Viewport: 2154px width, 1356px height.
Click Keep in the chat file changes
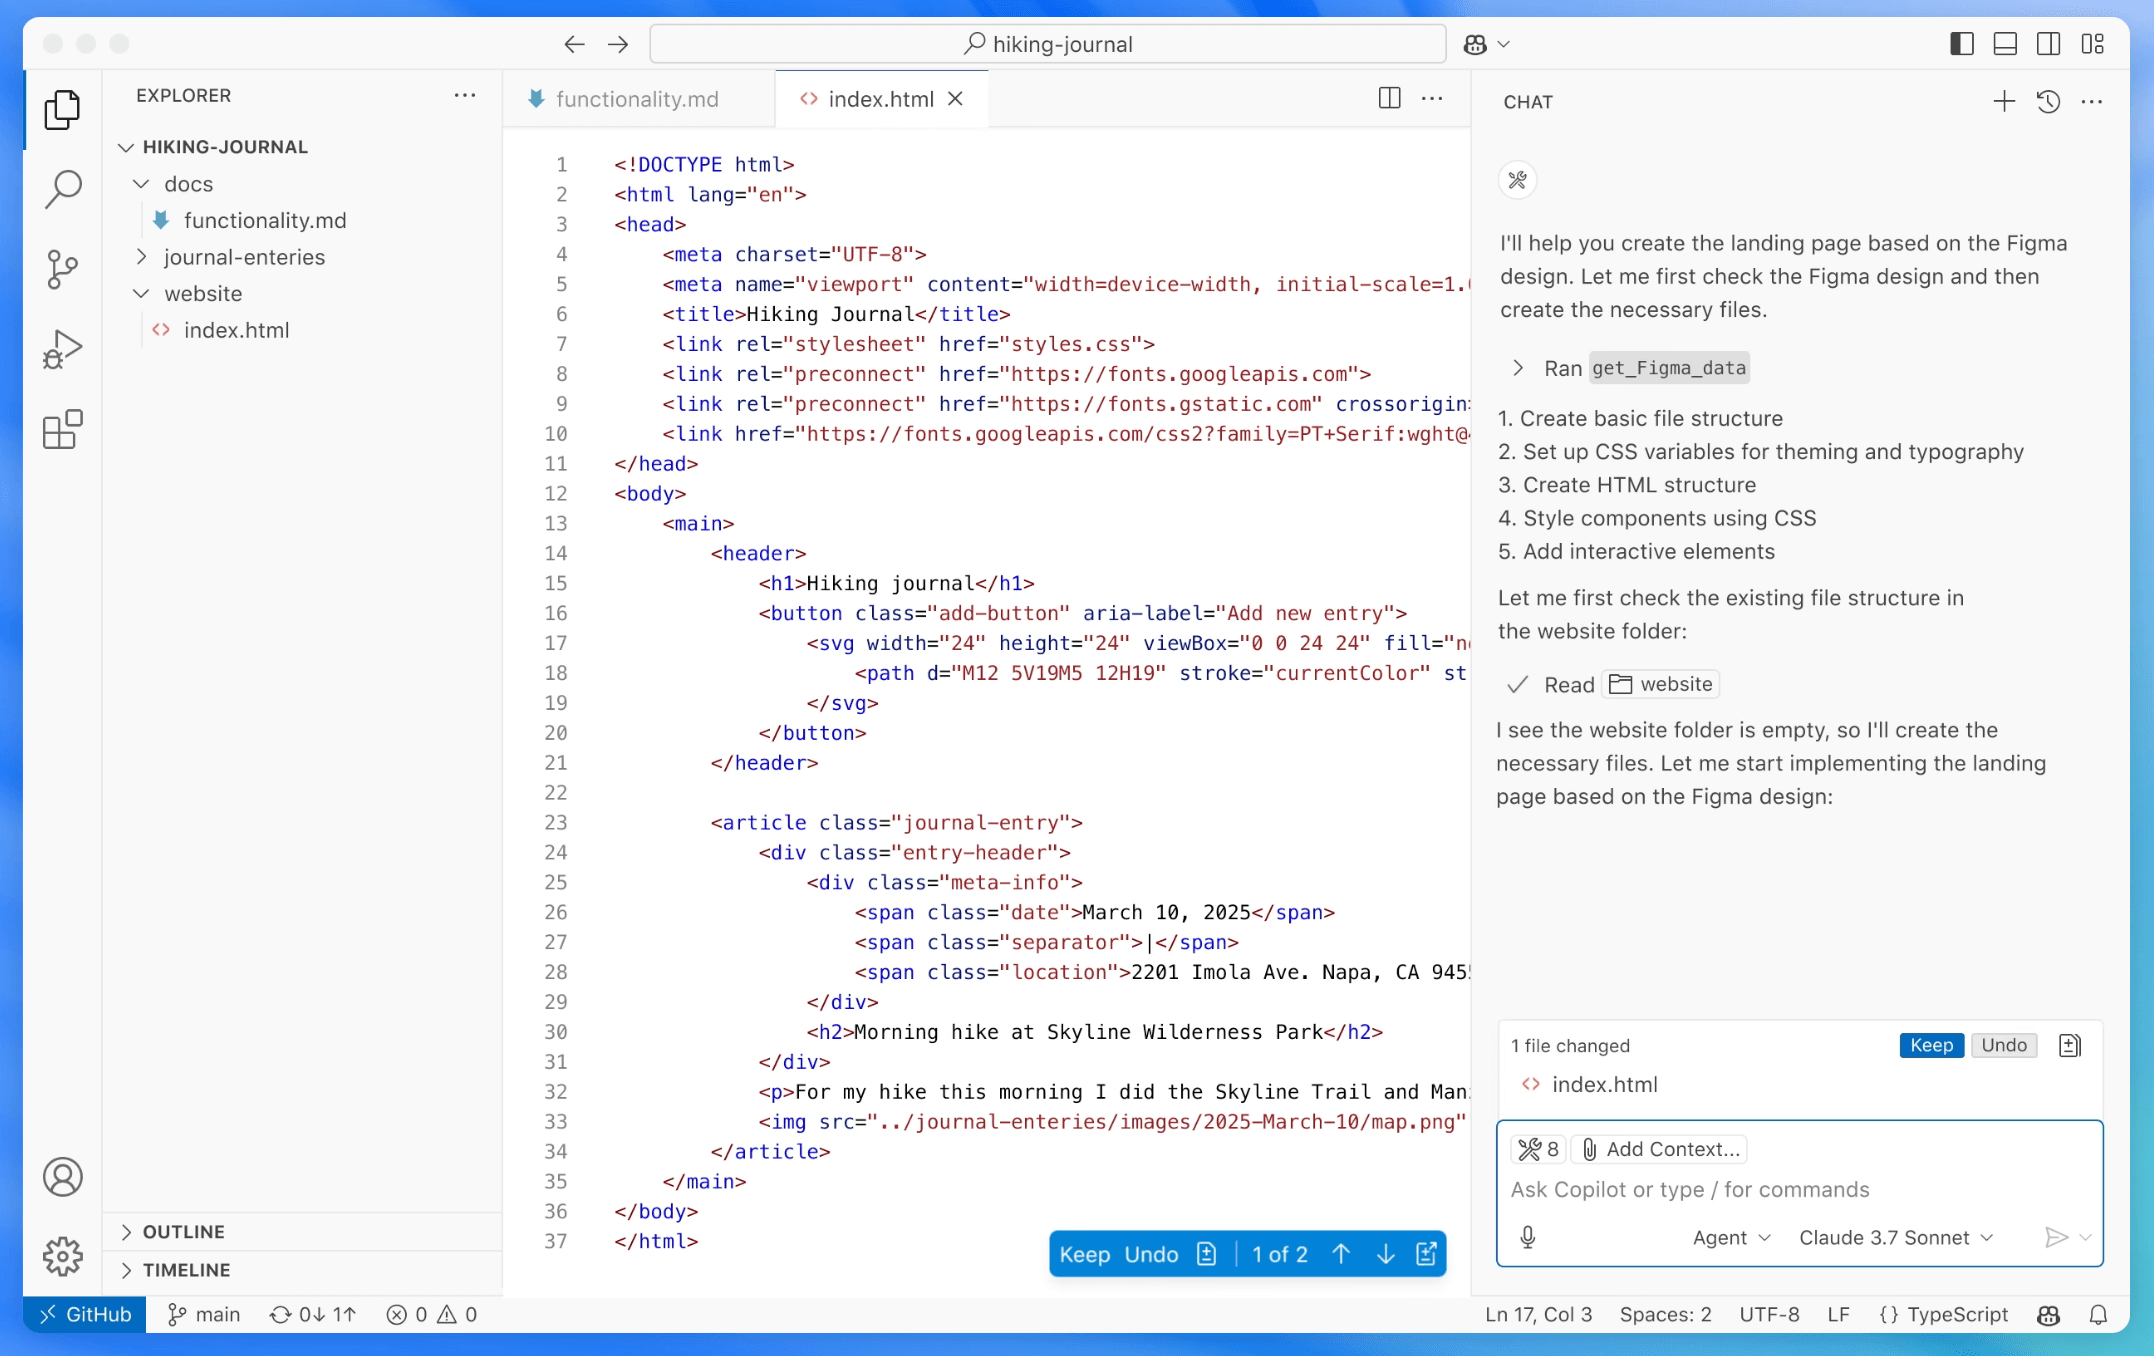pyautogui.click(x=1931, y=1045)
